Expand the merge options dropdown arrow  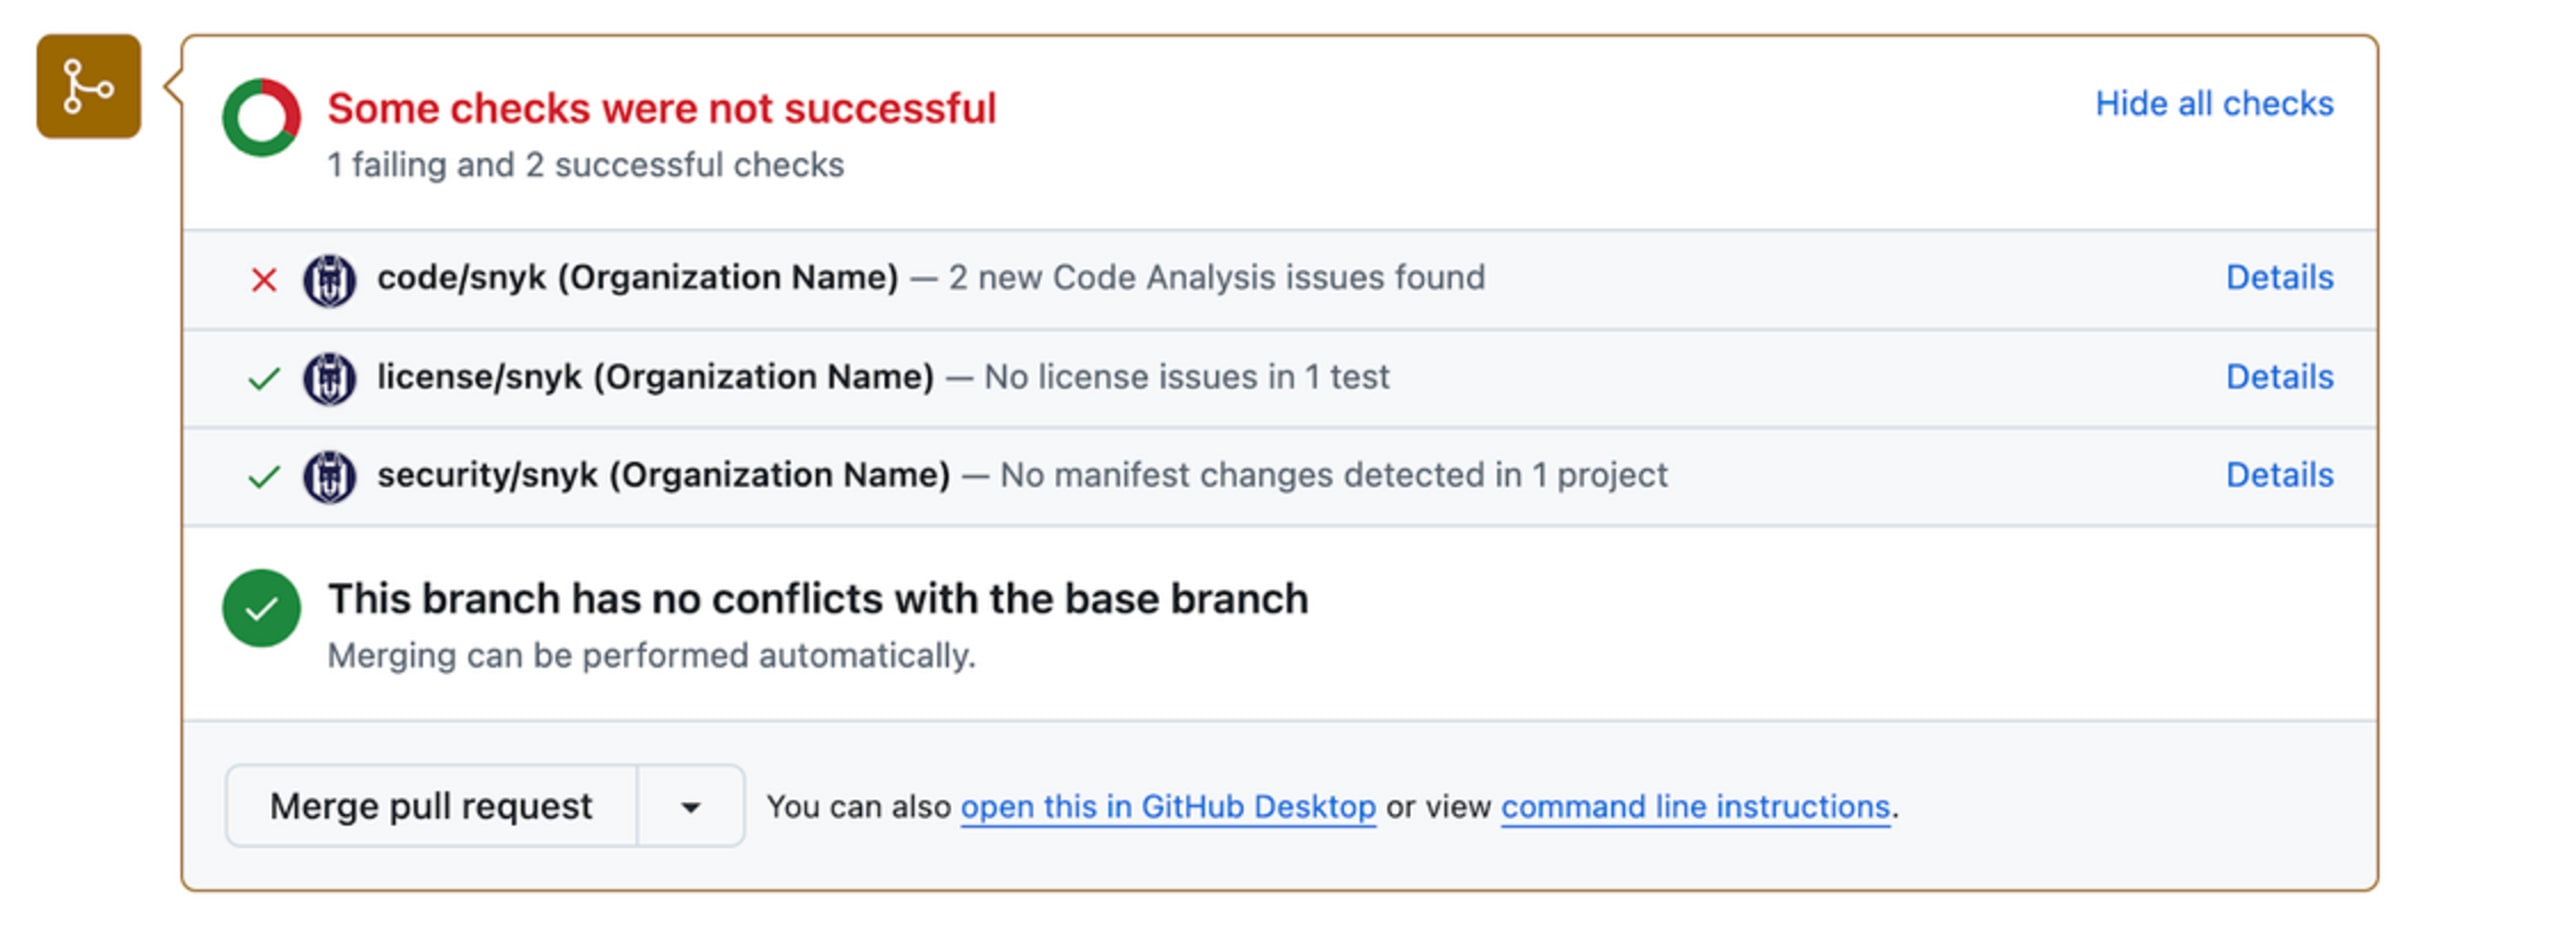[x=690, y=806]
